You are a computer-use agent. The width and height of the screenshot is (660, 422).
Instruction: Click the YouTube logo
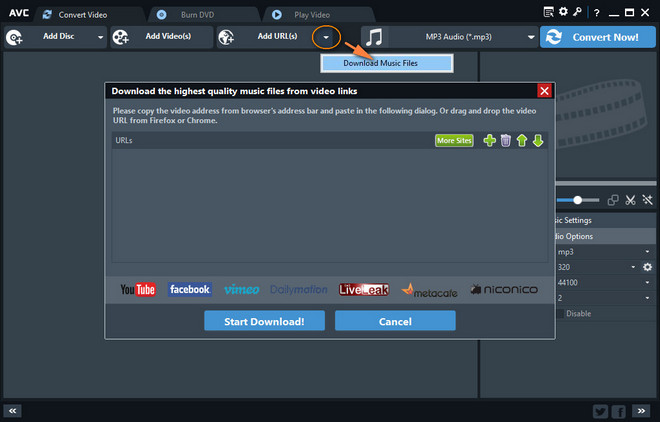pyautogui.click(x=138, y=289)
